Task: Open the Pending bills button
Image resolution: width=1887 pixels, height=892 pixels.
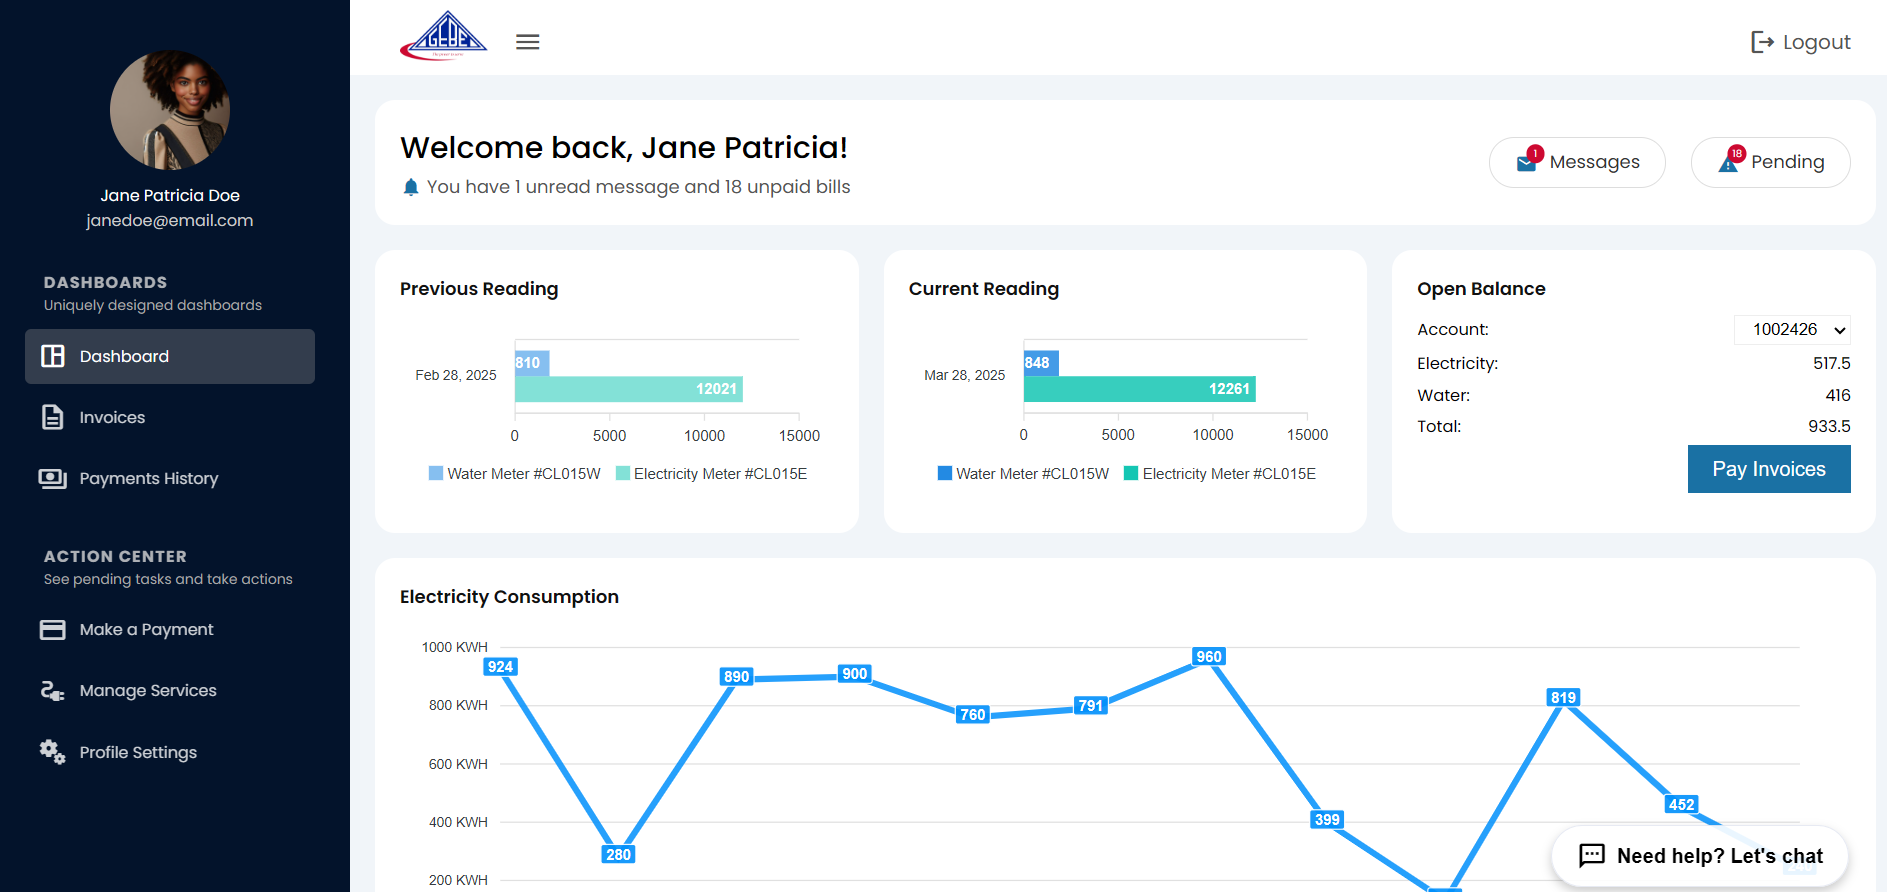Action: tap(1770, 162)
